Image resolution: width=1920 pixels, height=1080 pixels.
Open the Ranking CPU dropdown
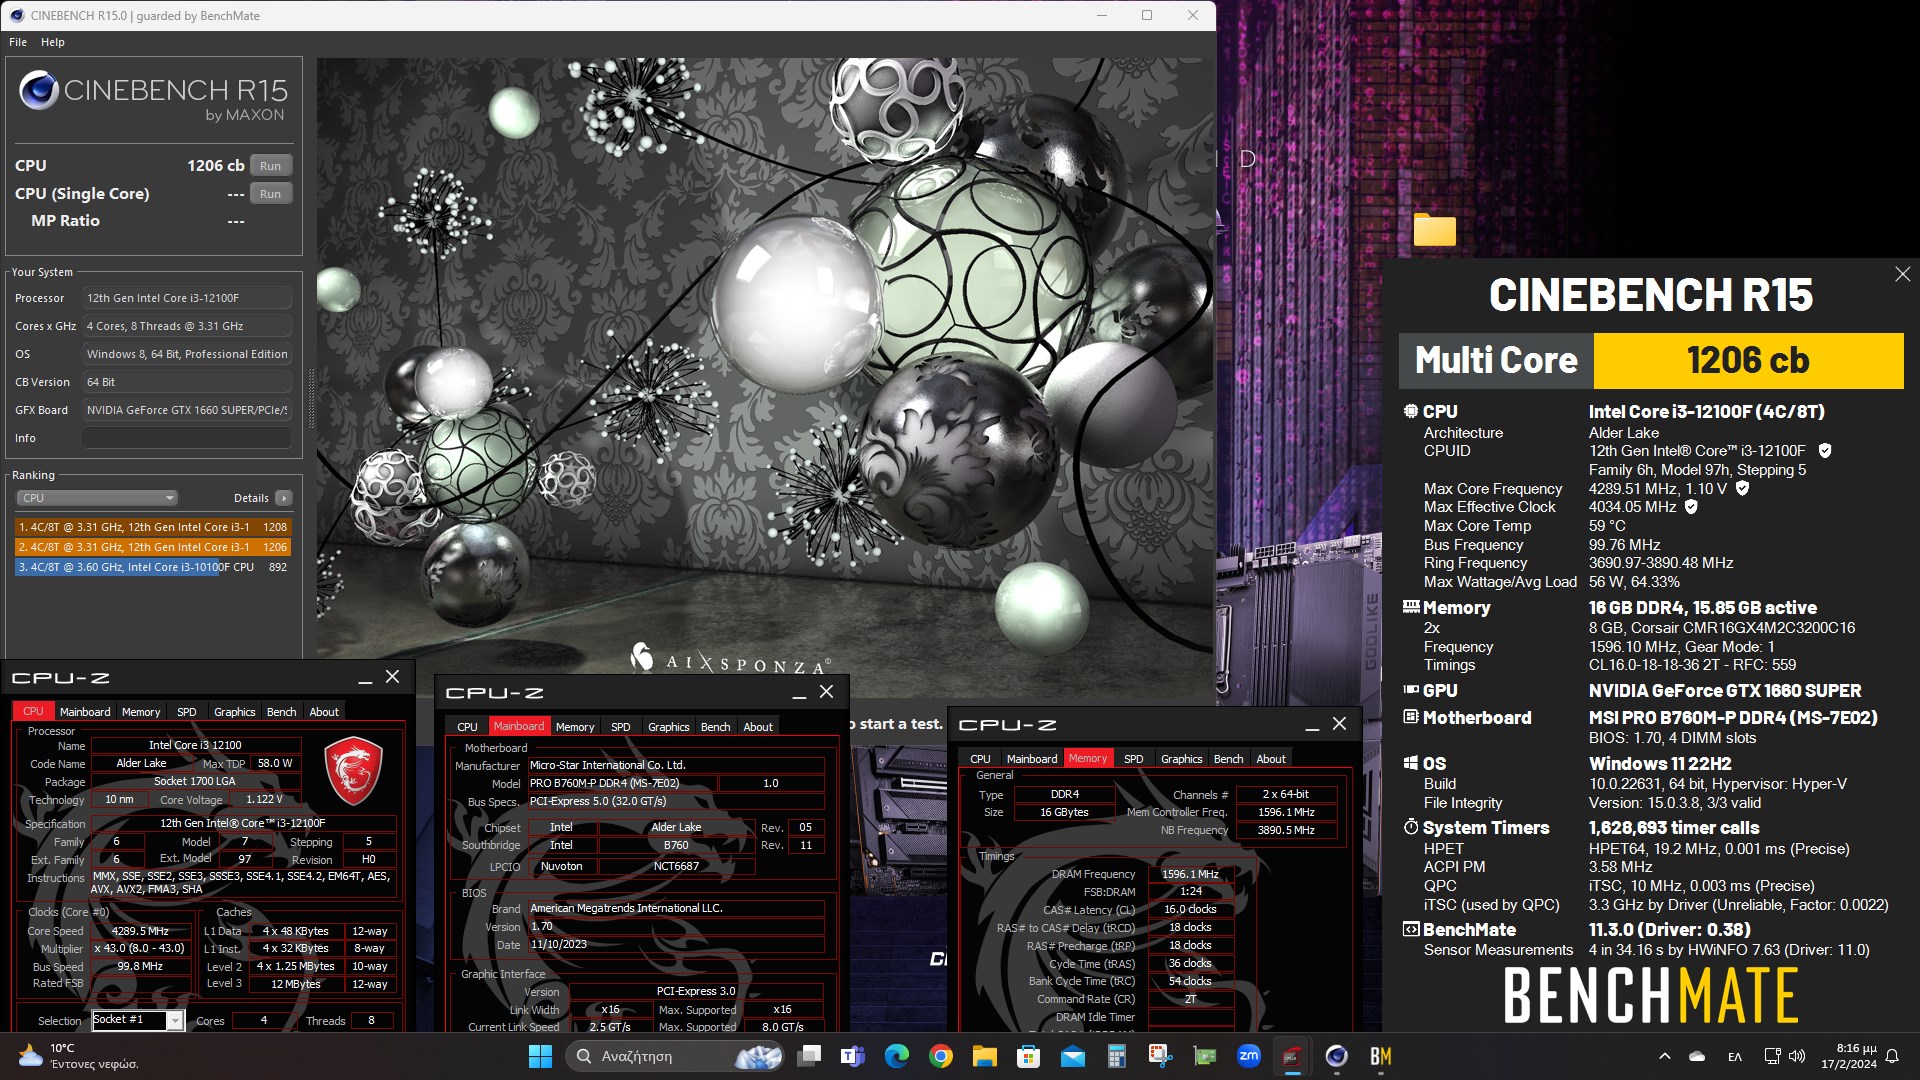coord(97,498)
